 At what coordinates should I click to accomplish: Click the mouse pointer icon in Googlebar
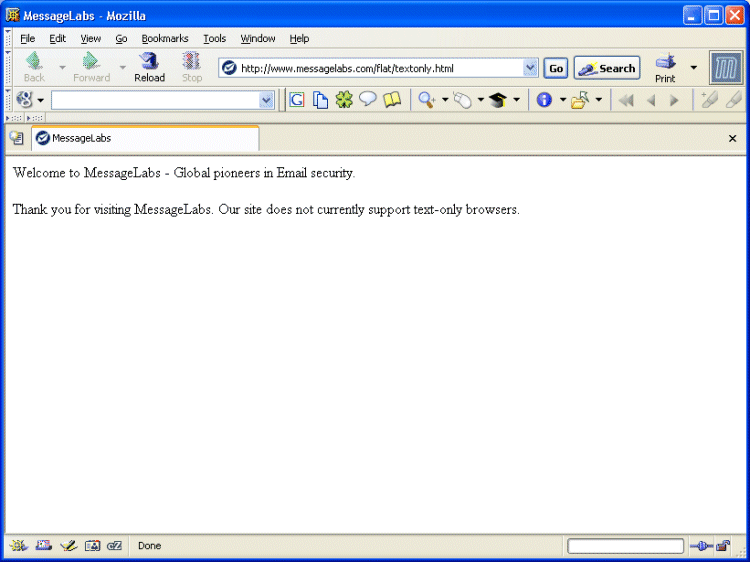pyautogui.click(x=463, y=100)
